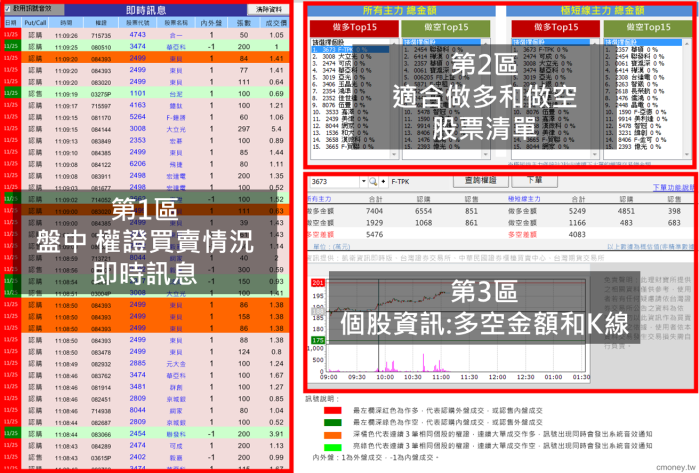The height and width of the screenshot is (473, 699).
Task: Click the 權證 column header
Action: pos(101,23)
